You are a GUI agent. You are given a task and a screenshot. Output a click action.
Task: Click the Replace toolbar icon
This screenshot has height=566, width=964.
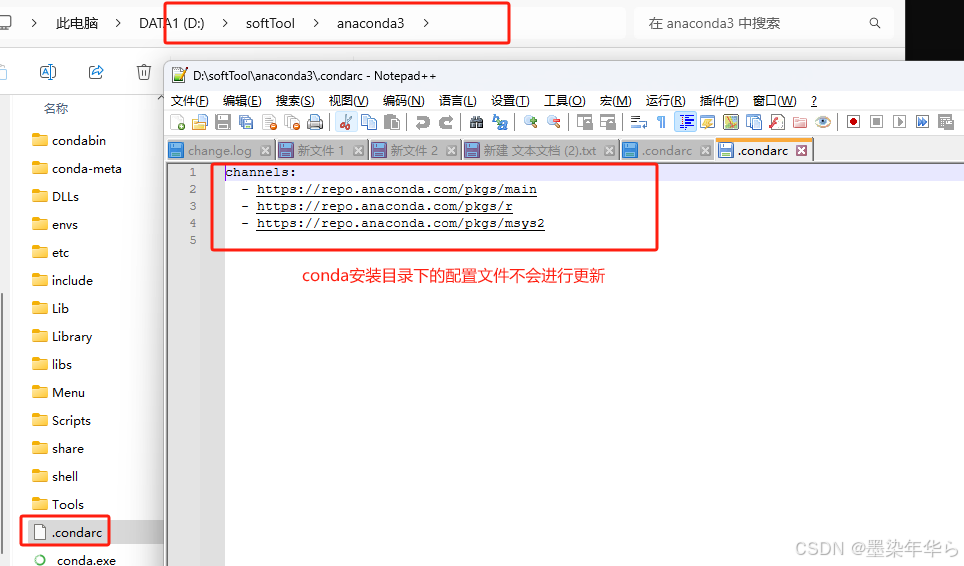500,122
